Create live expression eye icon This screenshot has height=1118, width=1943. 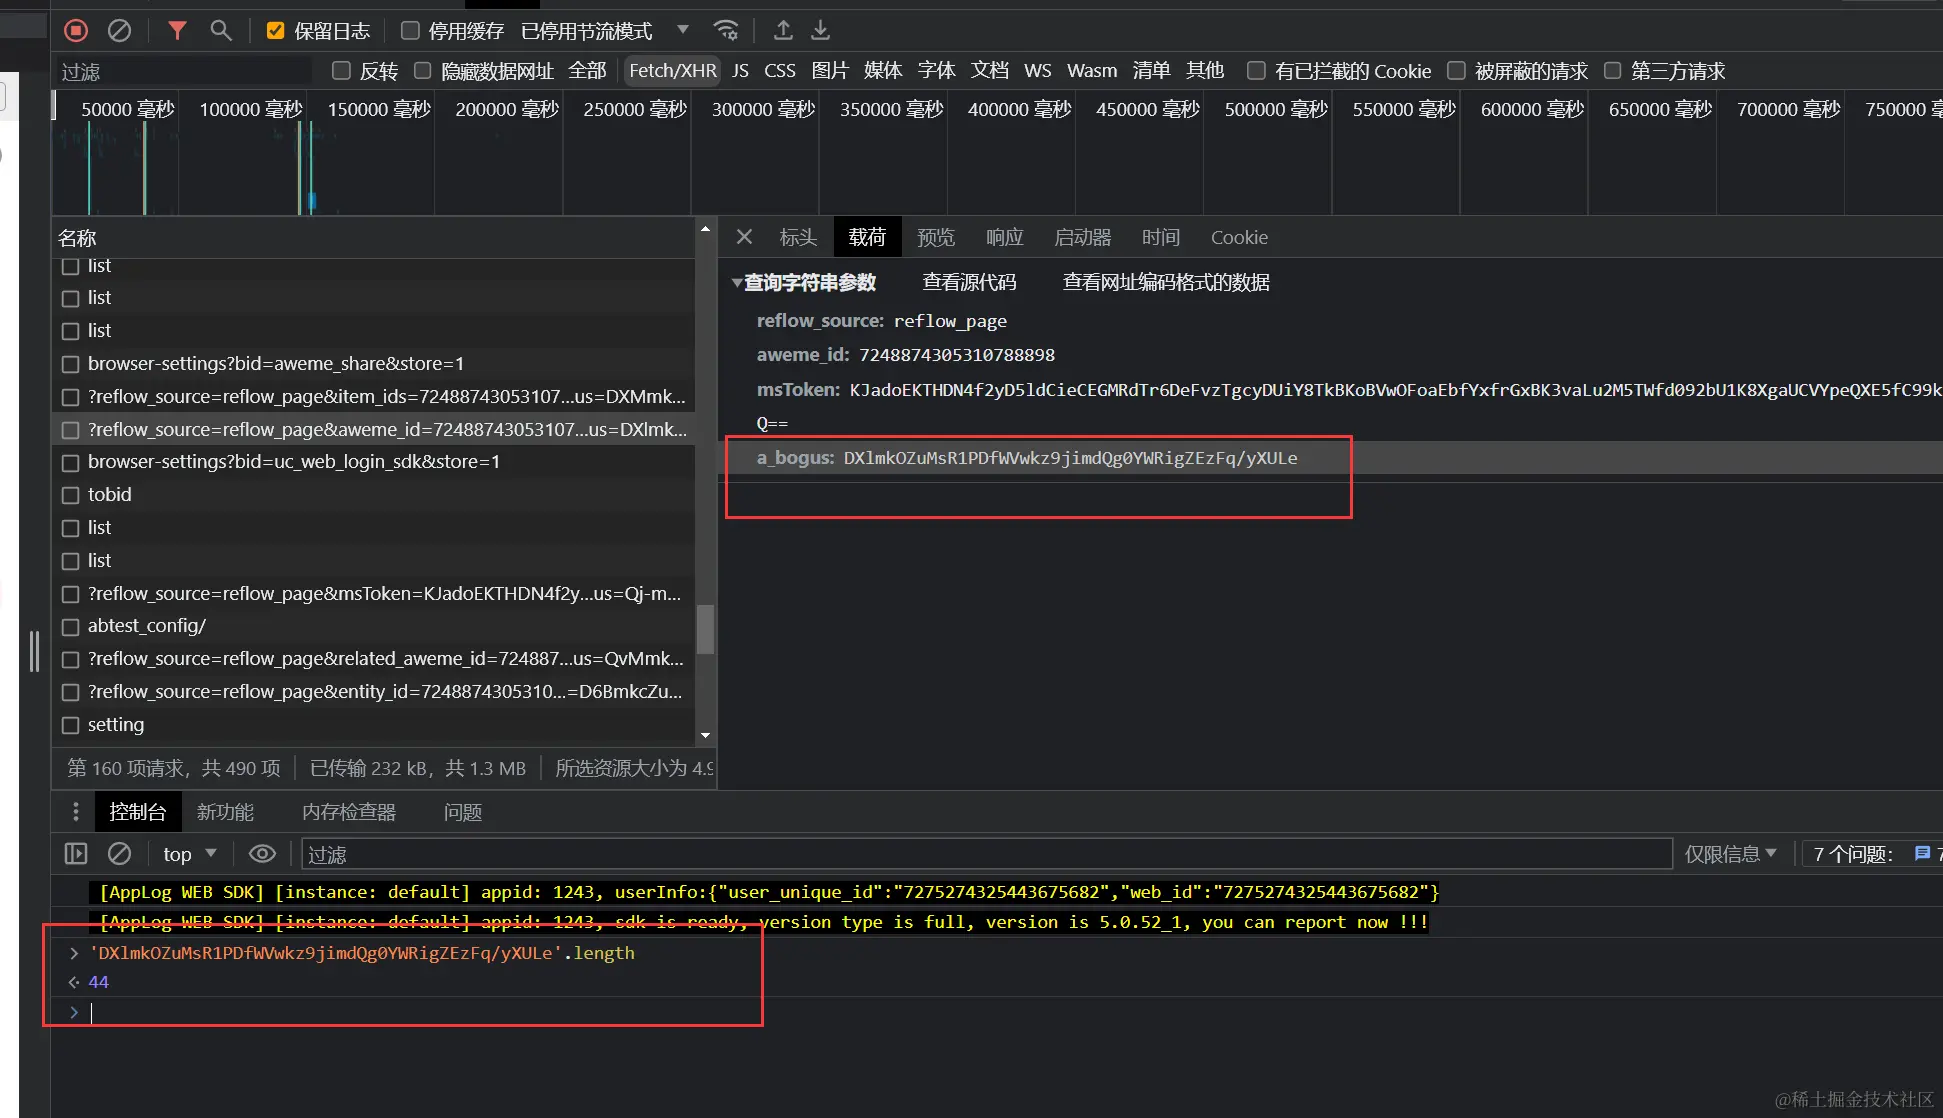(x=262, y=854)
